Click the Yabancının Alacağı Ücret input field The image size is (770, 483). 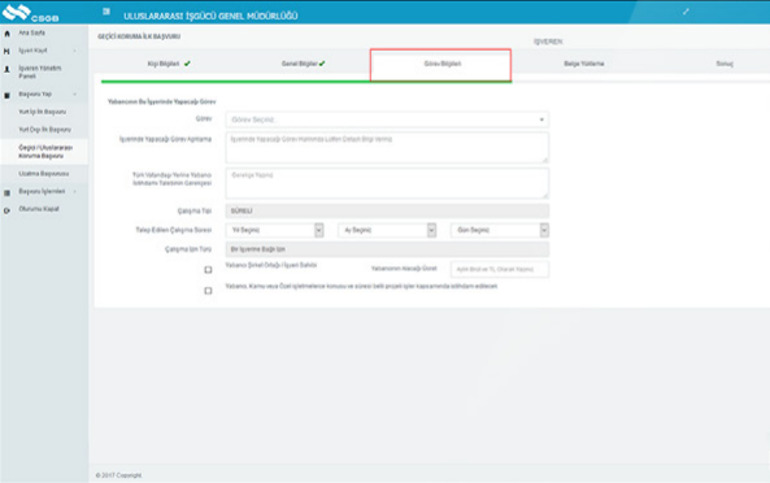(x=499, y=269)
